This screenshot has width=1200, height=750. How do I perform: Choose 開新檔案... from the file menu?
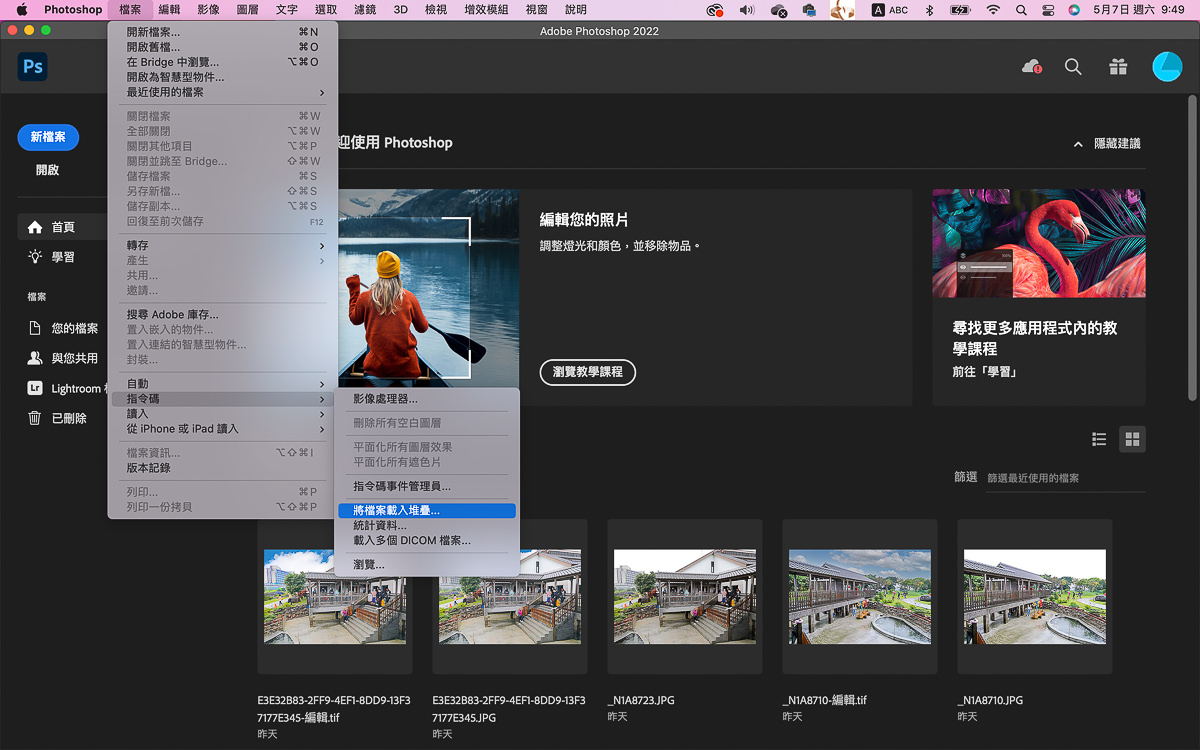pos(222,32)
